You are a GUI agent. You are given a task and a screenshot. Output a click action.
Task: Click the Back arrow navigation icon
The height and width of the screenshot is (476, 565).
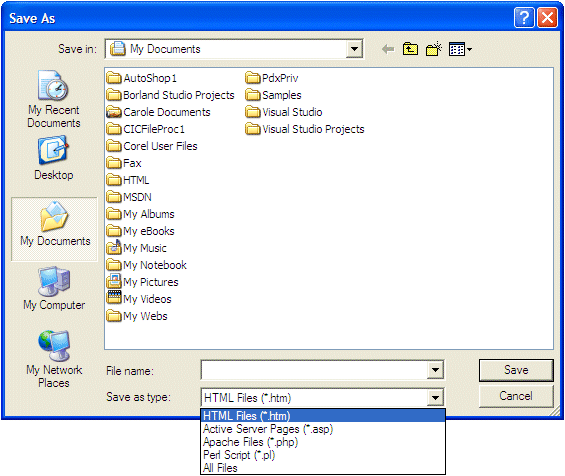pyautogui.click(x=388, y=49)
